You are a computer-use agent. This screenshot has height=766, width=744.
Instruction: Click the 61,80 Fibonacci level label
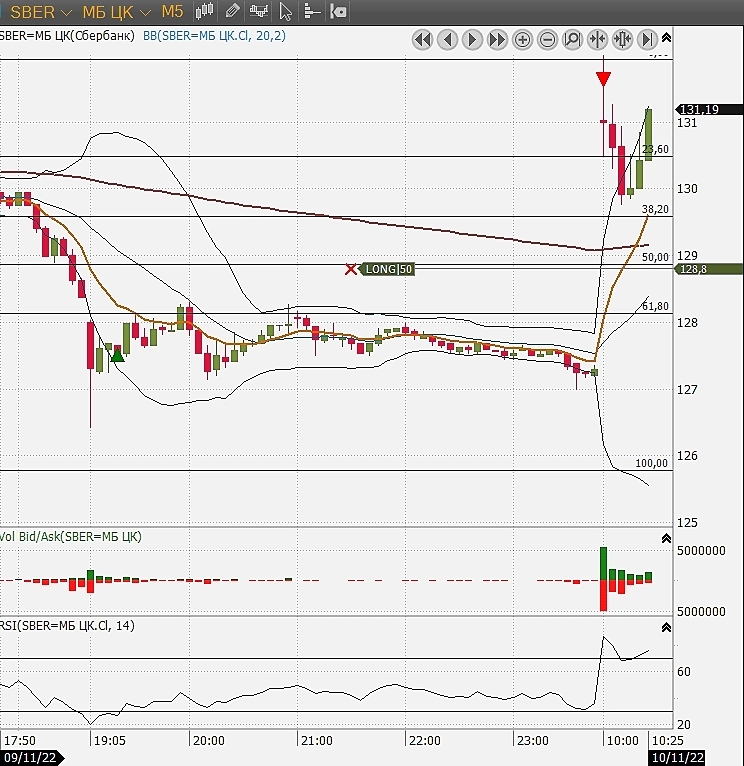(655, 306)
